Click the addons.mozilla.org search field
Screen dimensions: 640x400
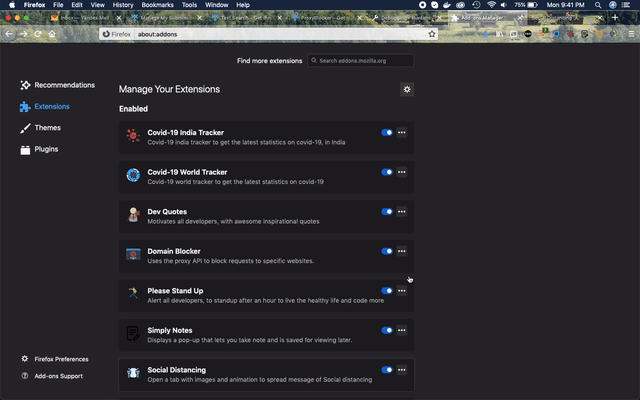(x=361, y=60)
